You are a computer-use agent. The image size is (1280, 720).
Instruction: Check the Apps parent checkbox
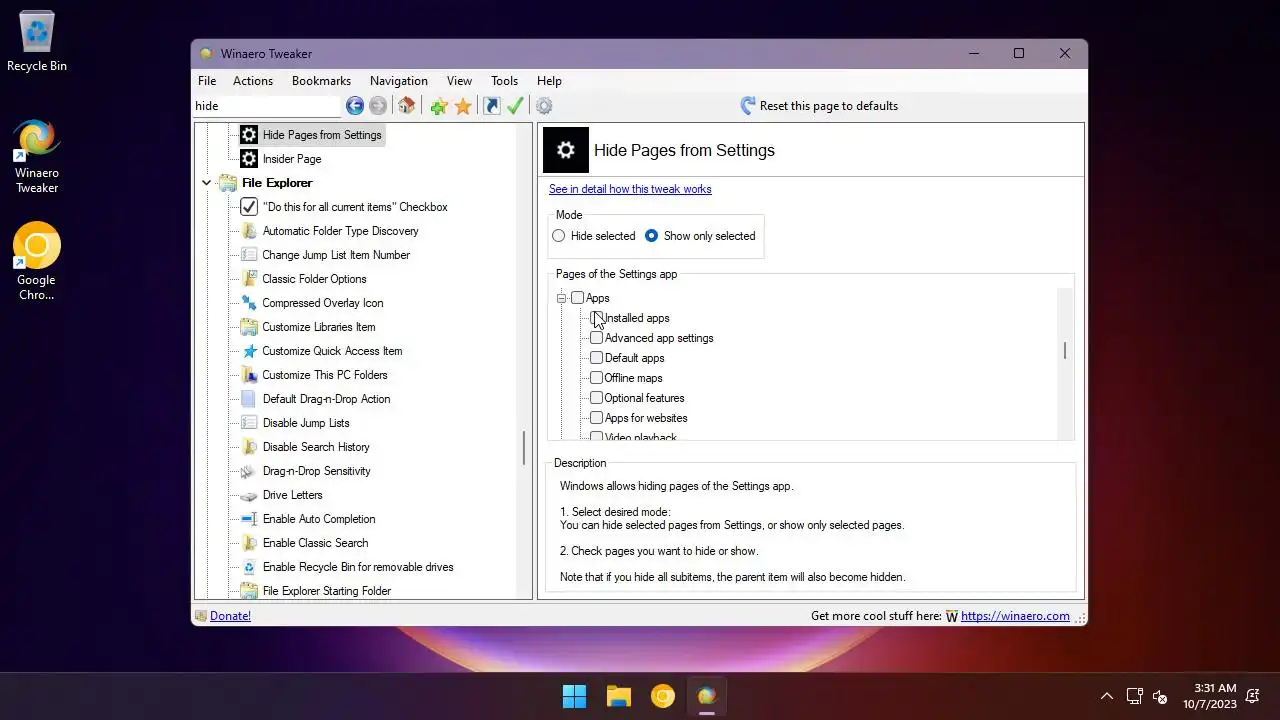click(577, 298)
